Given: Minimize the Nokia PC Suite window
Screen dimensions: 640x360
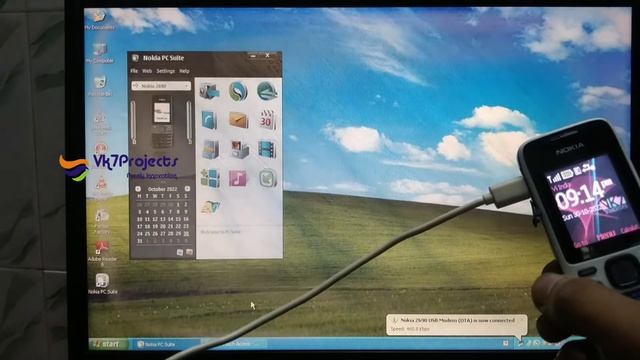Looking at the screenshot, I should pos(253,56).
